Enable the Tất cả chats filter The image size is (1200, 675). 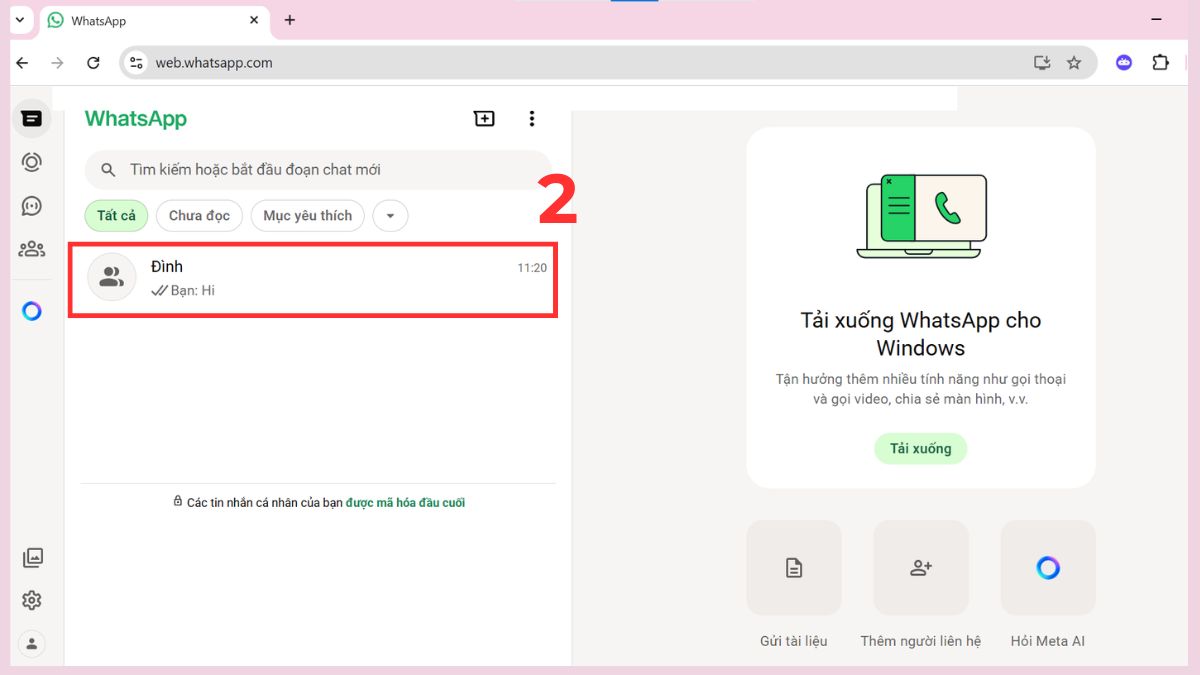pos(115,215)
